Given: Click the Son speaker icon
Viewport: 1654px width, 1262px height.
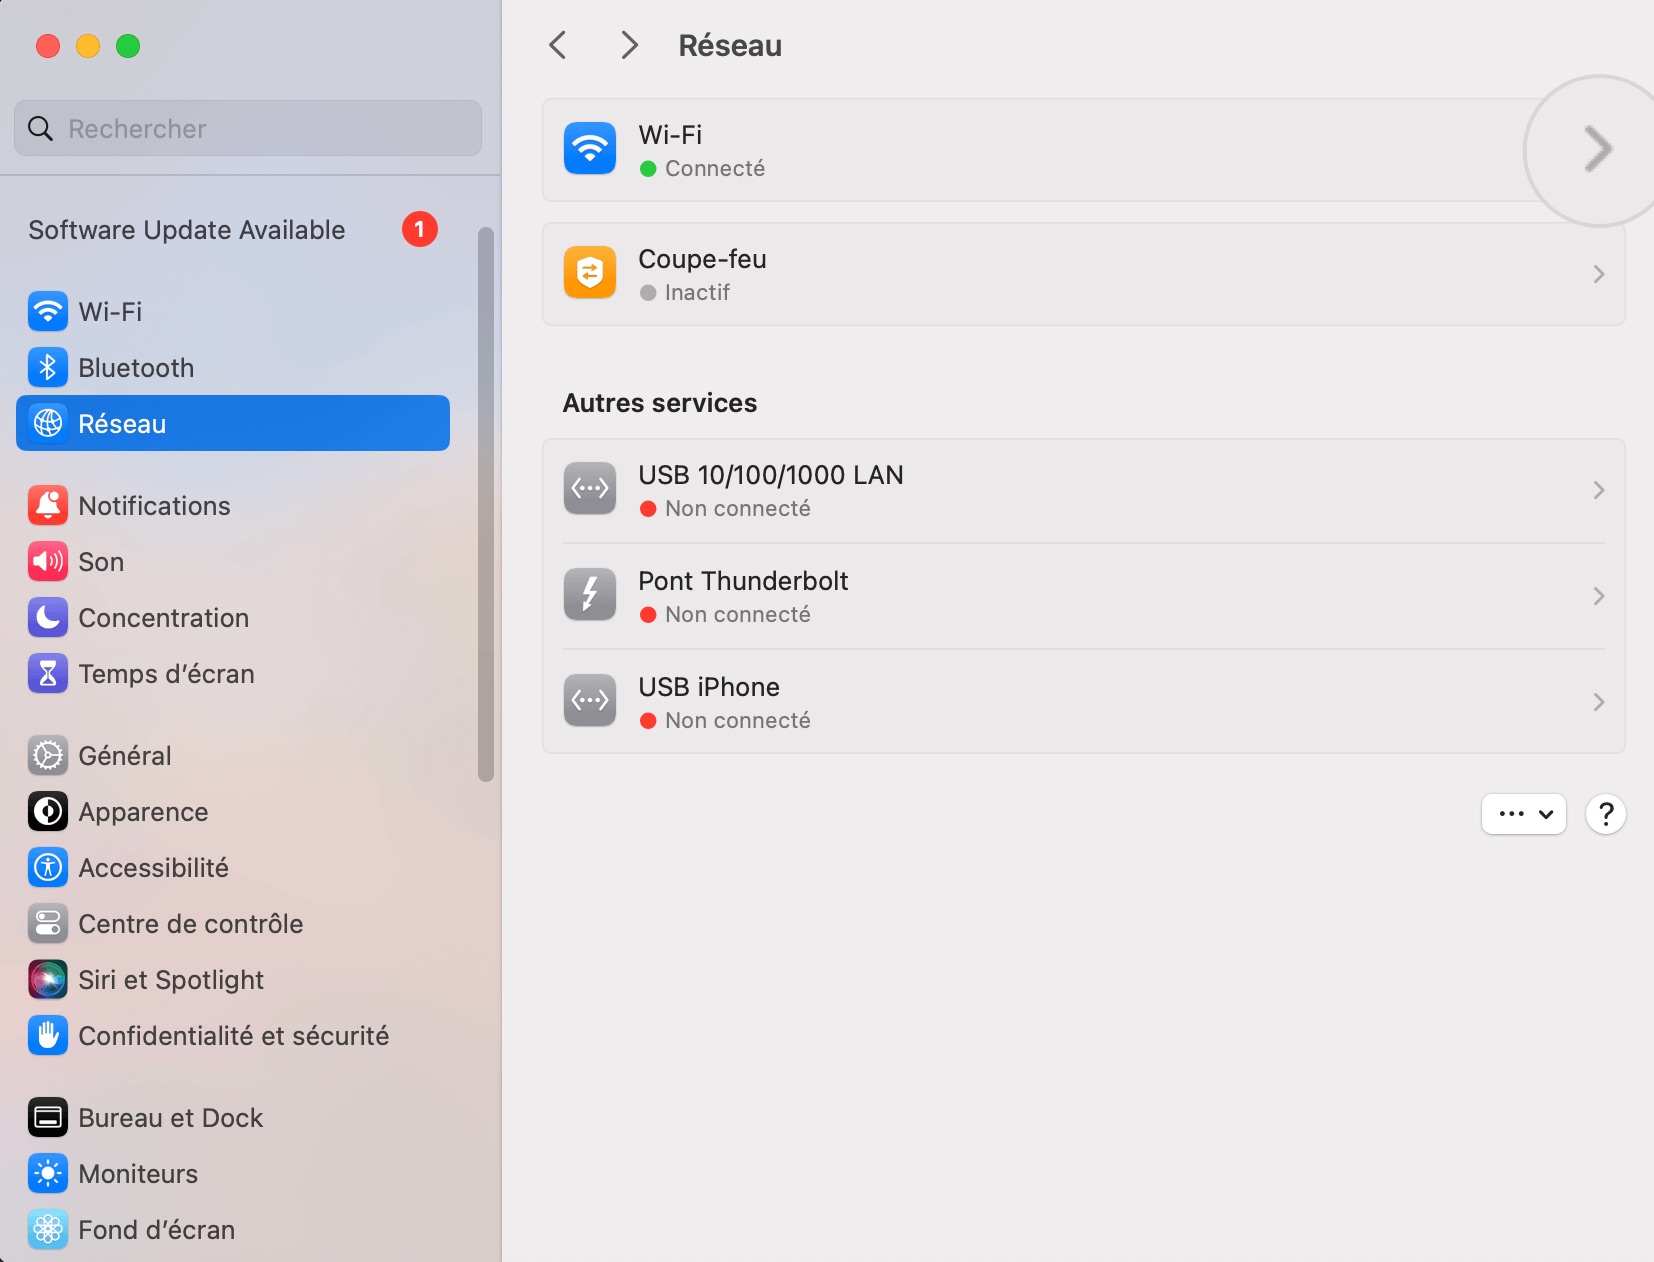Looking at the screenshot, I should coord(48,562).
